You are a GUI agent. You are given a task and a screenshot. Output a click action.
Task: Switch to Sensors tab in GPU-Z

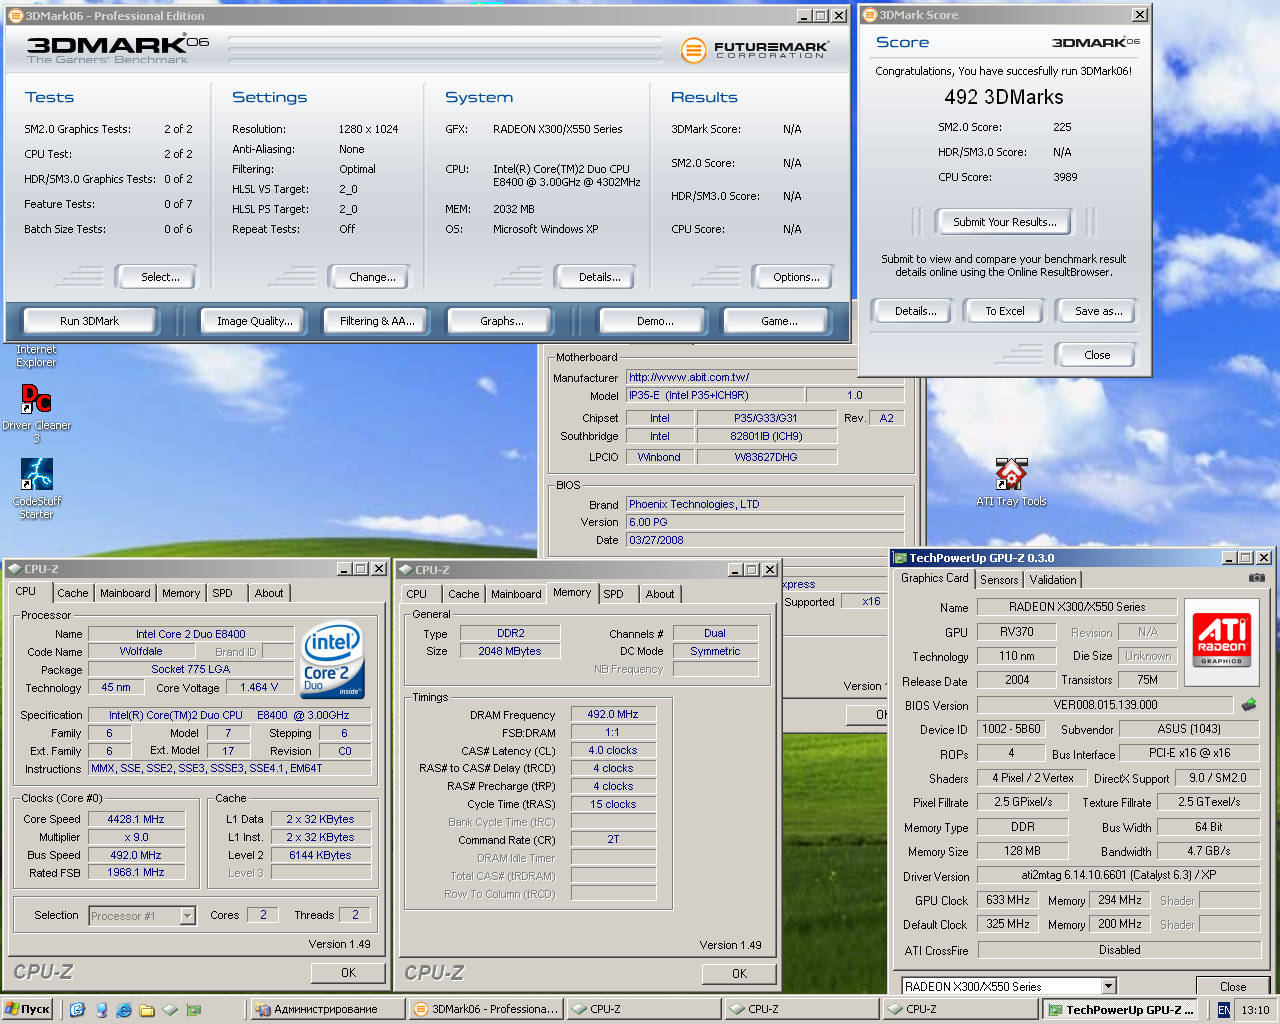999,580
